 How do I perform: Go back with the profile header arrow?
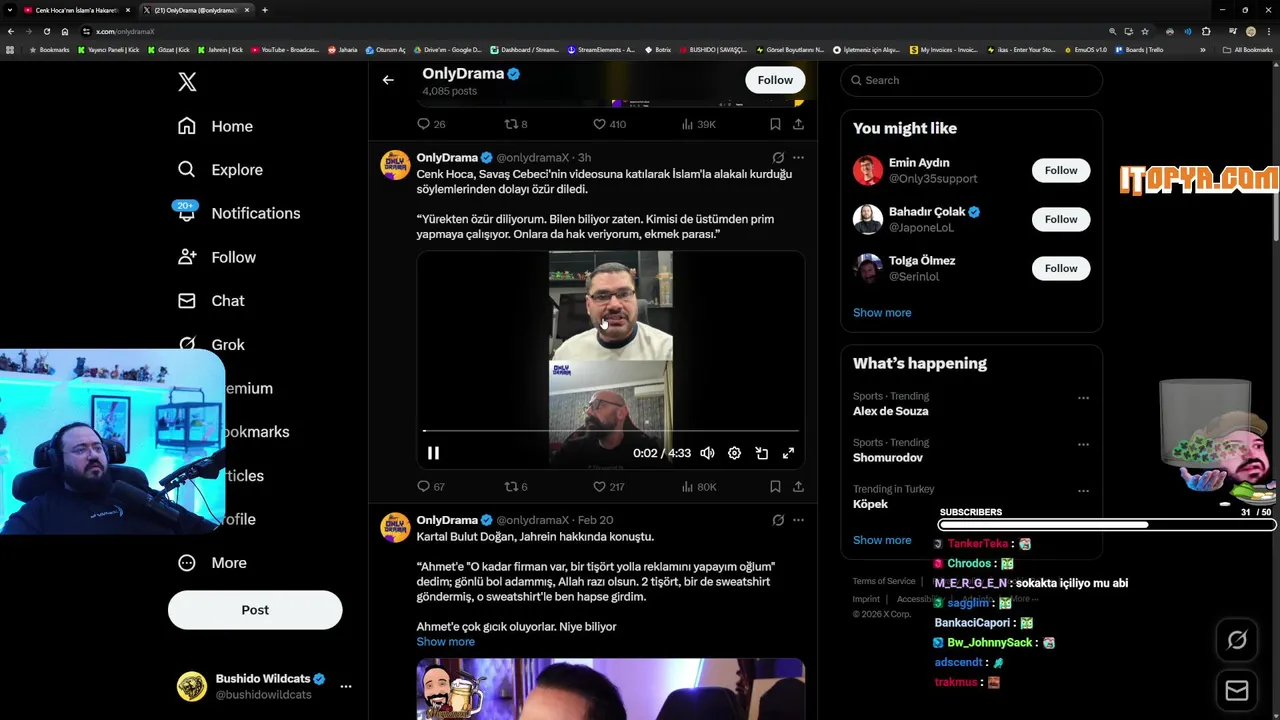(388, 80)
